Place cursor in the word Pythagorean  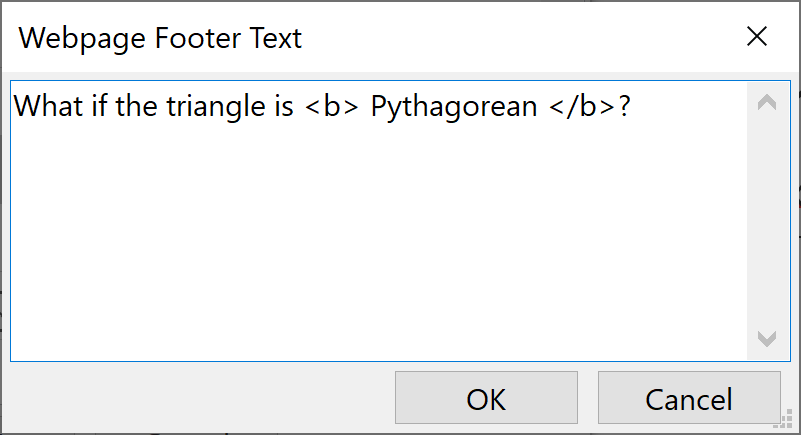(x=453, y=107)
